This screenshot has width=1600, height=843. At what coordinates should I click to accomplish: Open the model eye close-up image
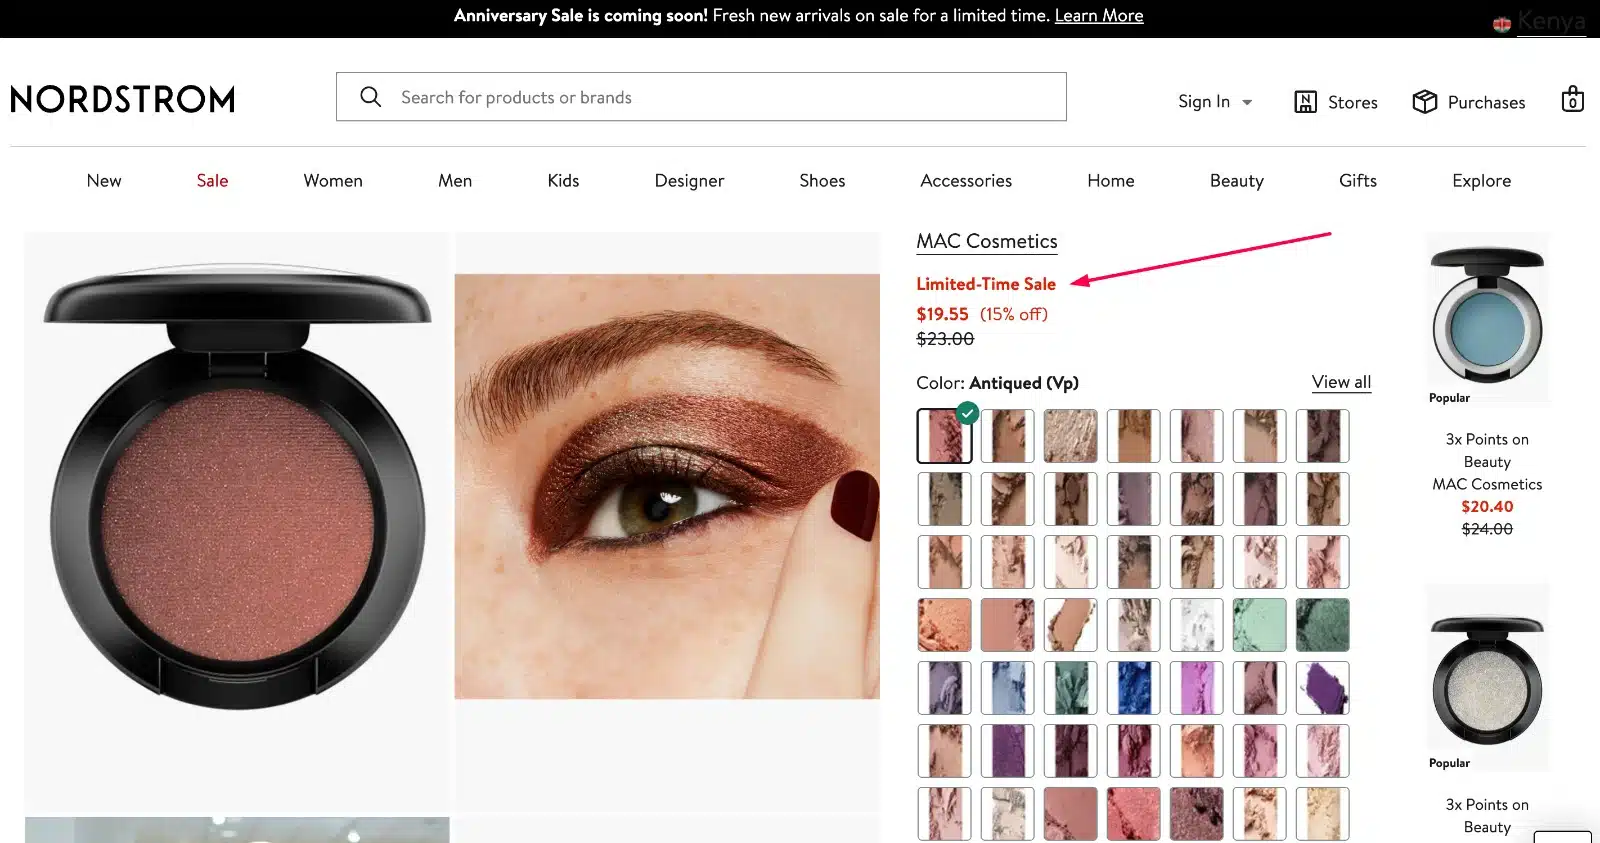(x=667, y=486)
